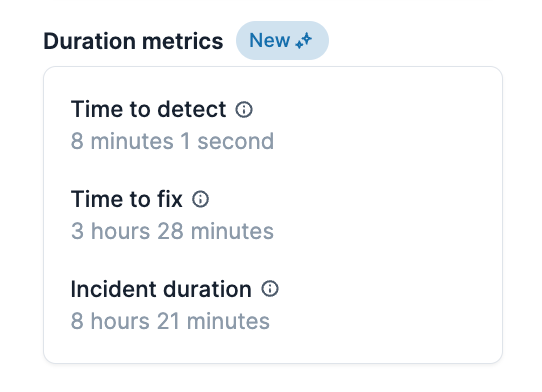542x392 pixels.
Task: Click the word New in the blue badge
Action: click(270, 40)
